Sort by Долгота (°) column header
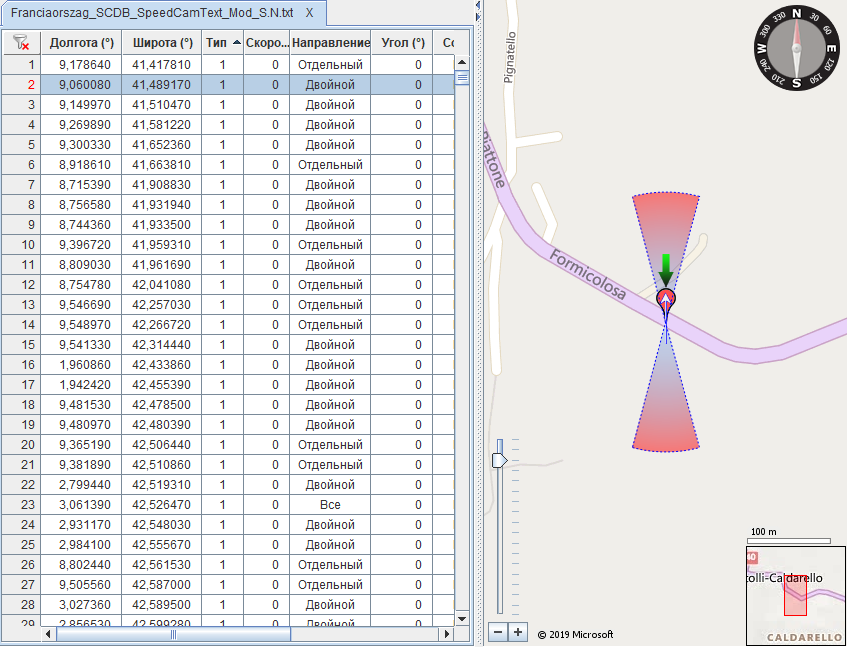 pyautogui.click(x=81, y=43)
